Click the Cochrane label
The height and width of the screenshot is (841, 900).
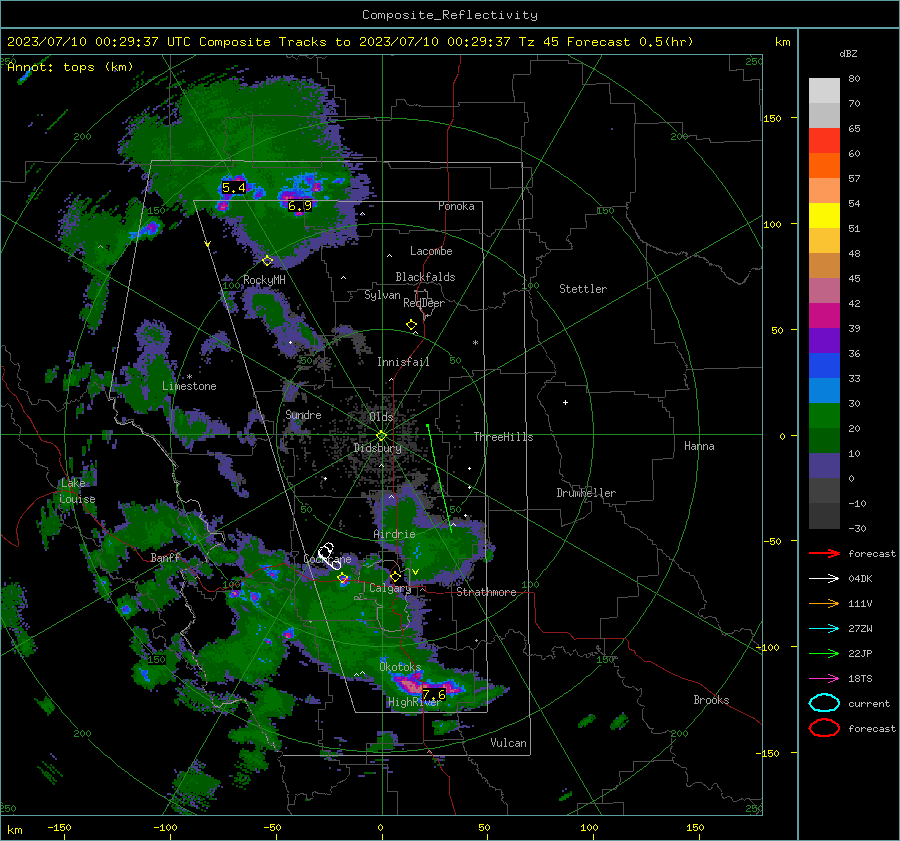click(x=327, y=559)
